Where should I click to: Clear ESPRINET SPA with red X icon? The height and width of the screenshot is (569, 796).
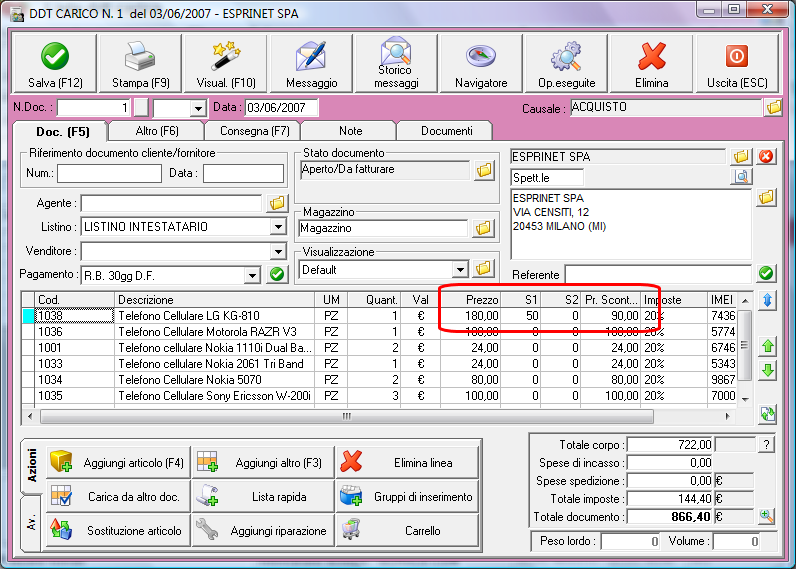tap(766, 156)
